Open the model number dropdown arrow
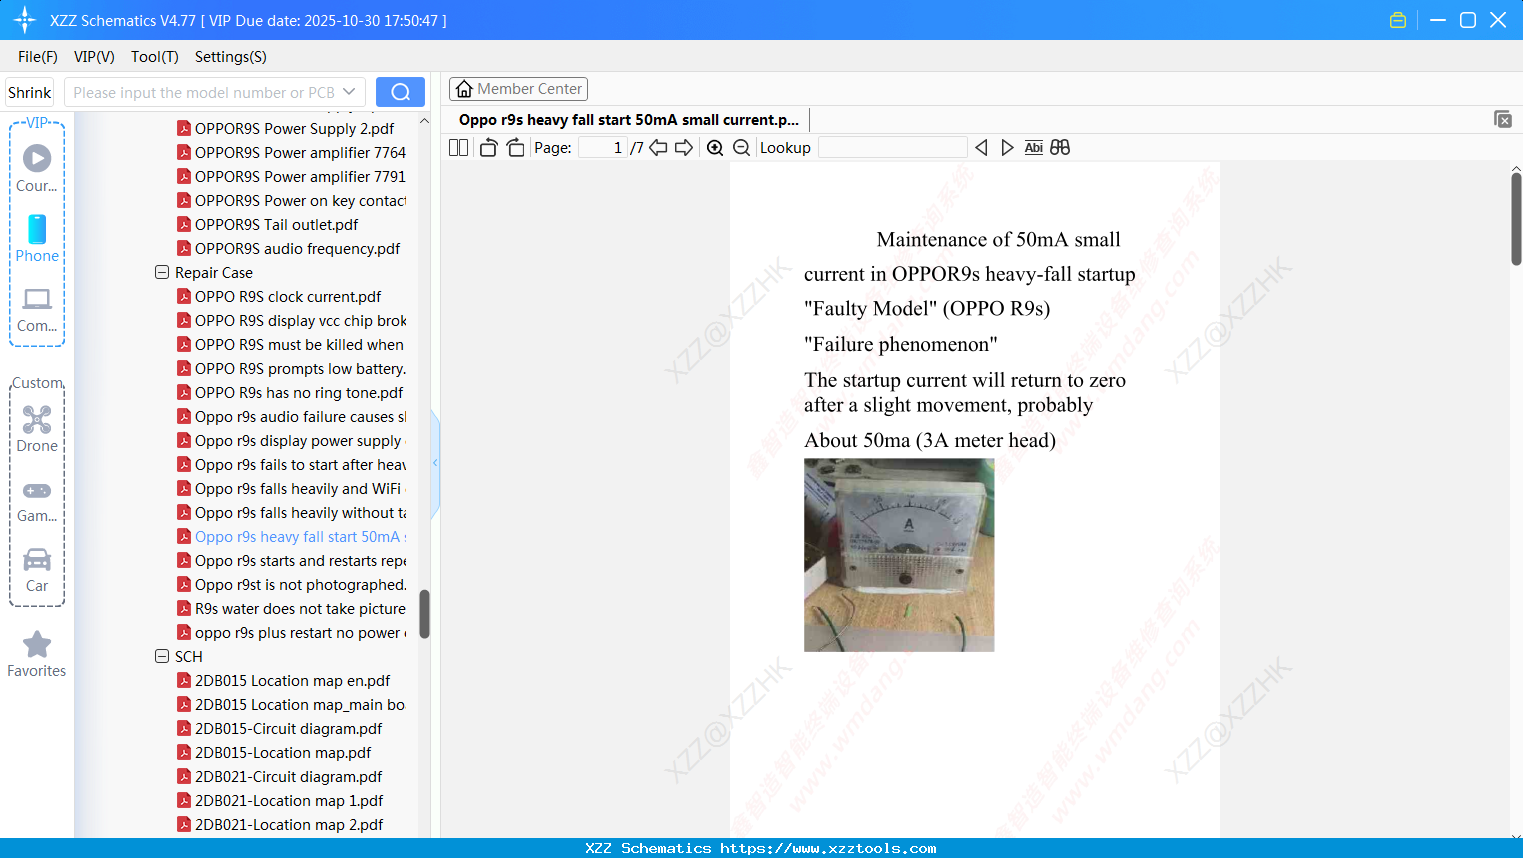 click(349, 92)
